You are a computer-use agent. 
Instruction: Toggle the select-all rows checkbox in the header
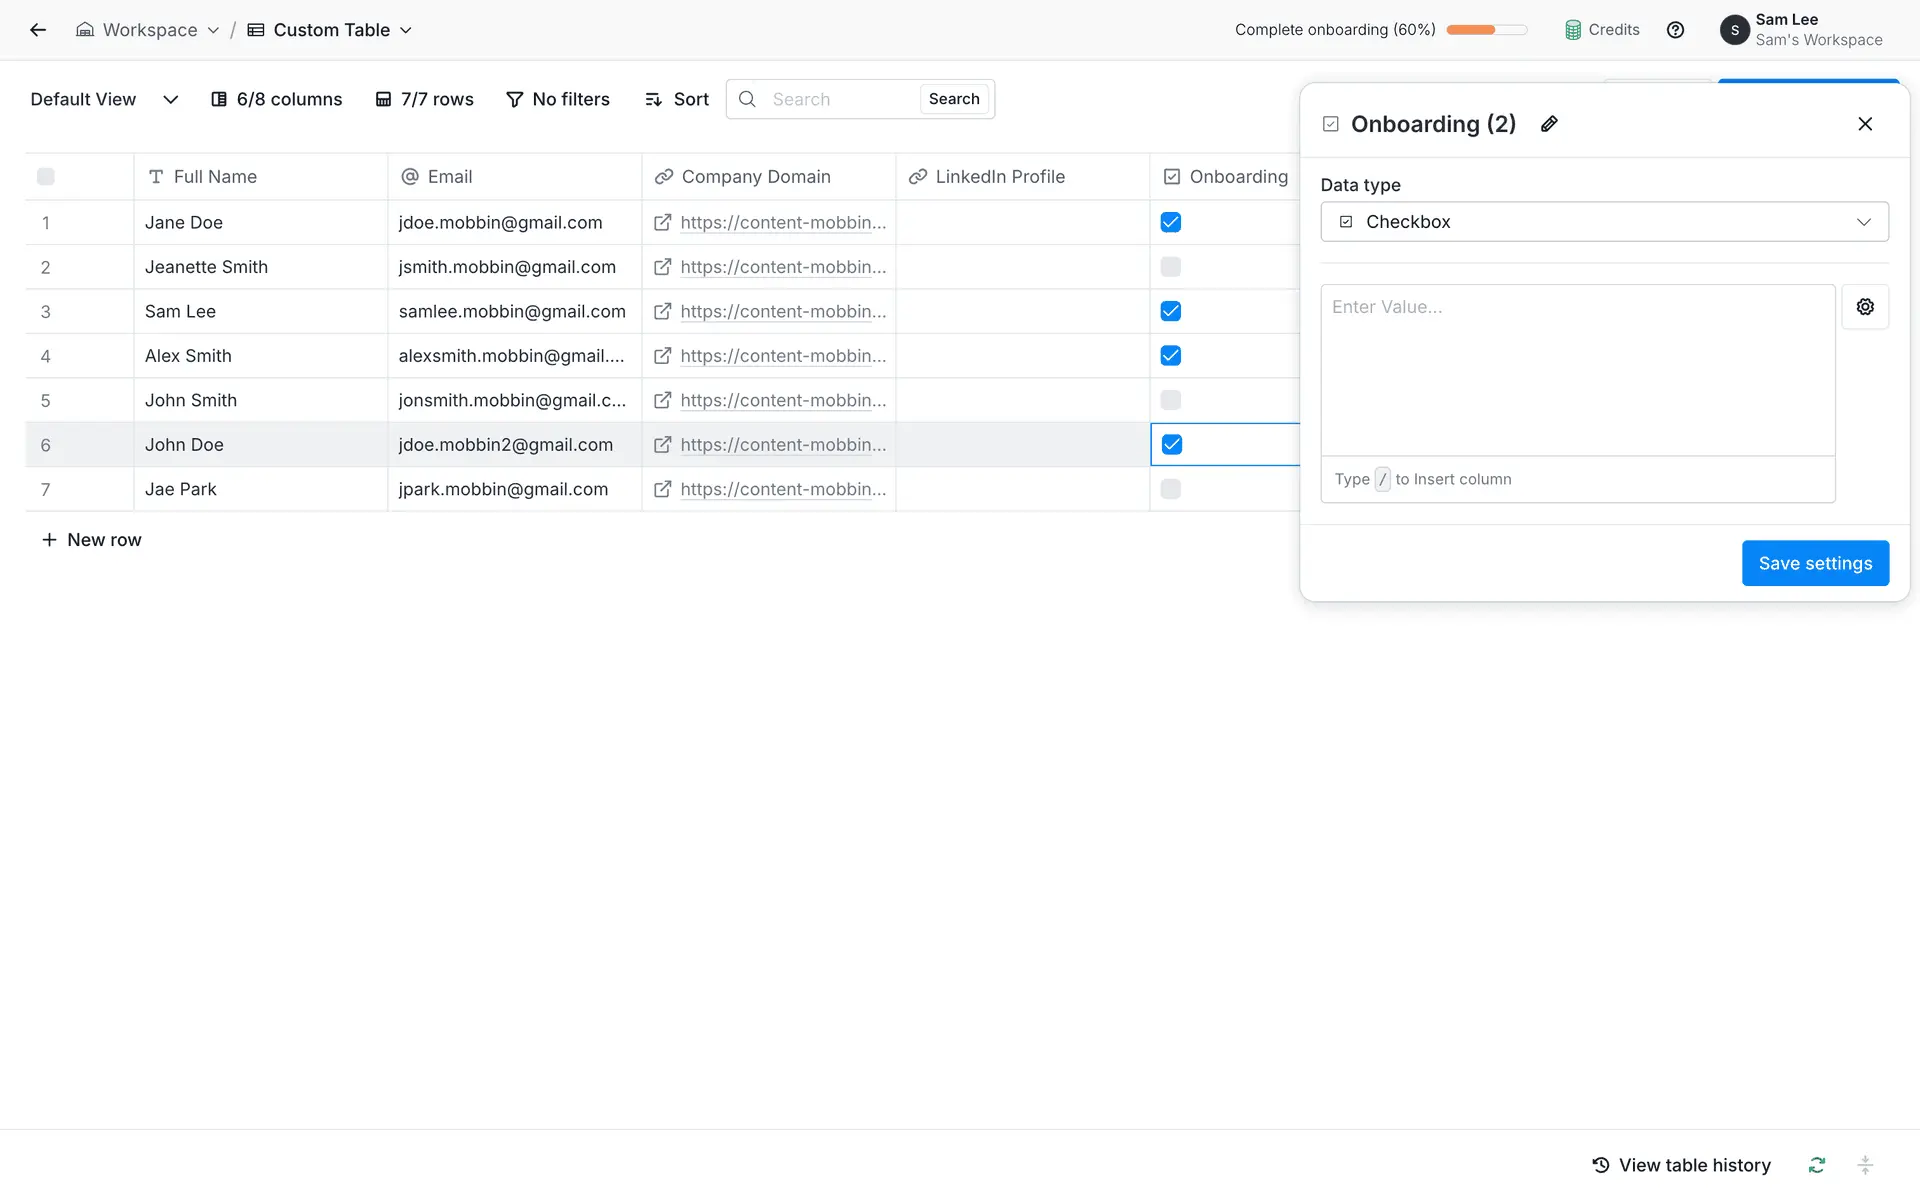[46, 177]
